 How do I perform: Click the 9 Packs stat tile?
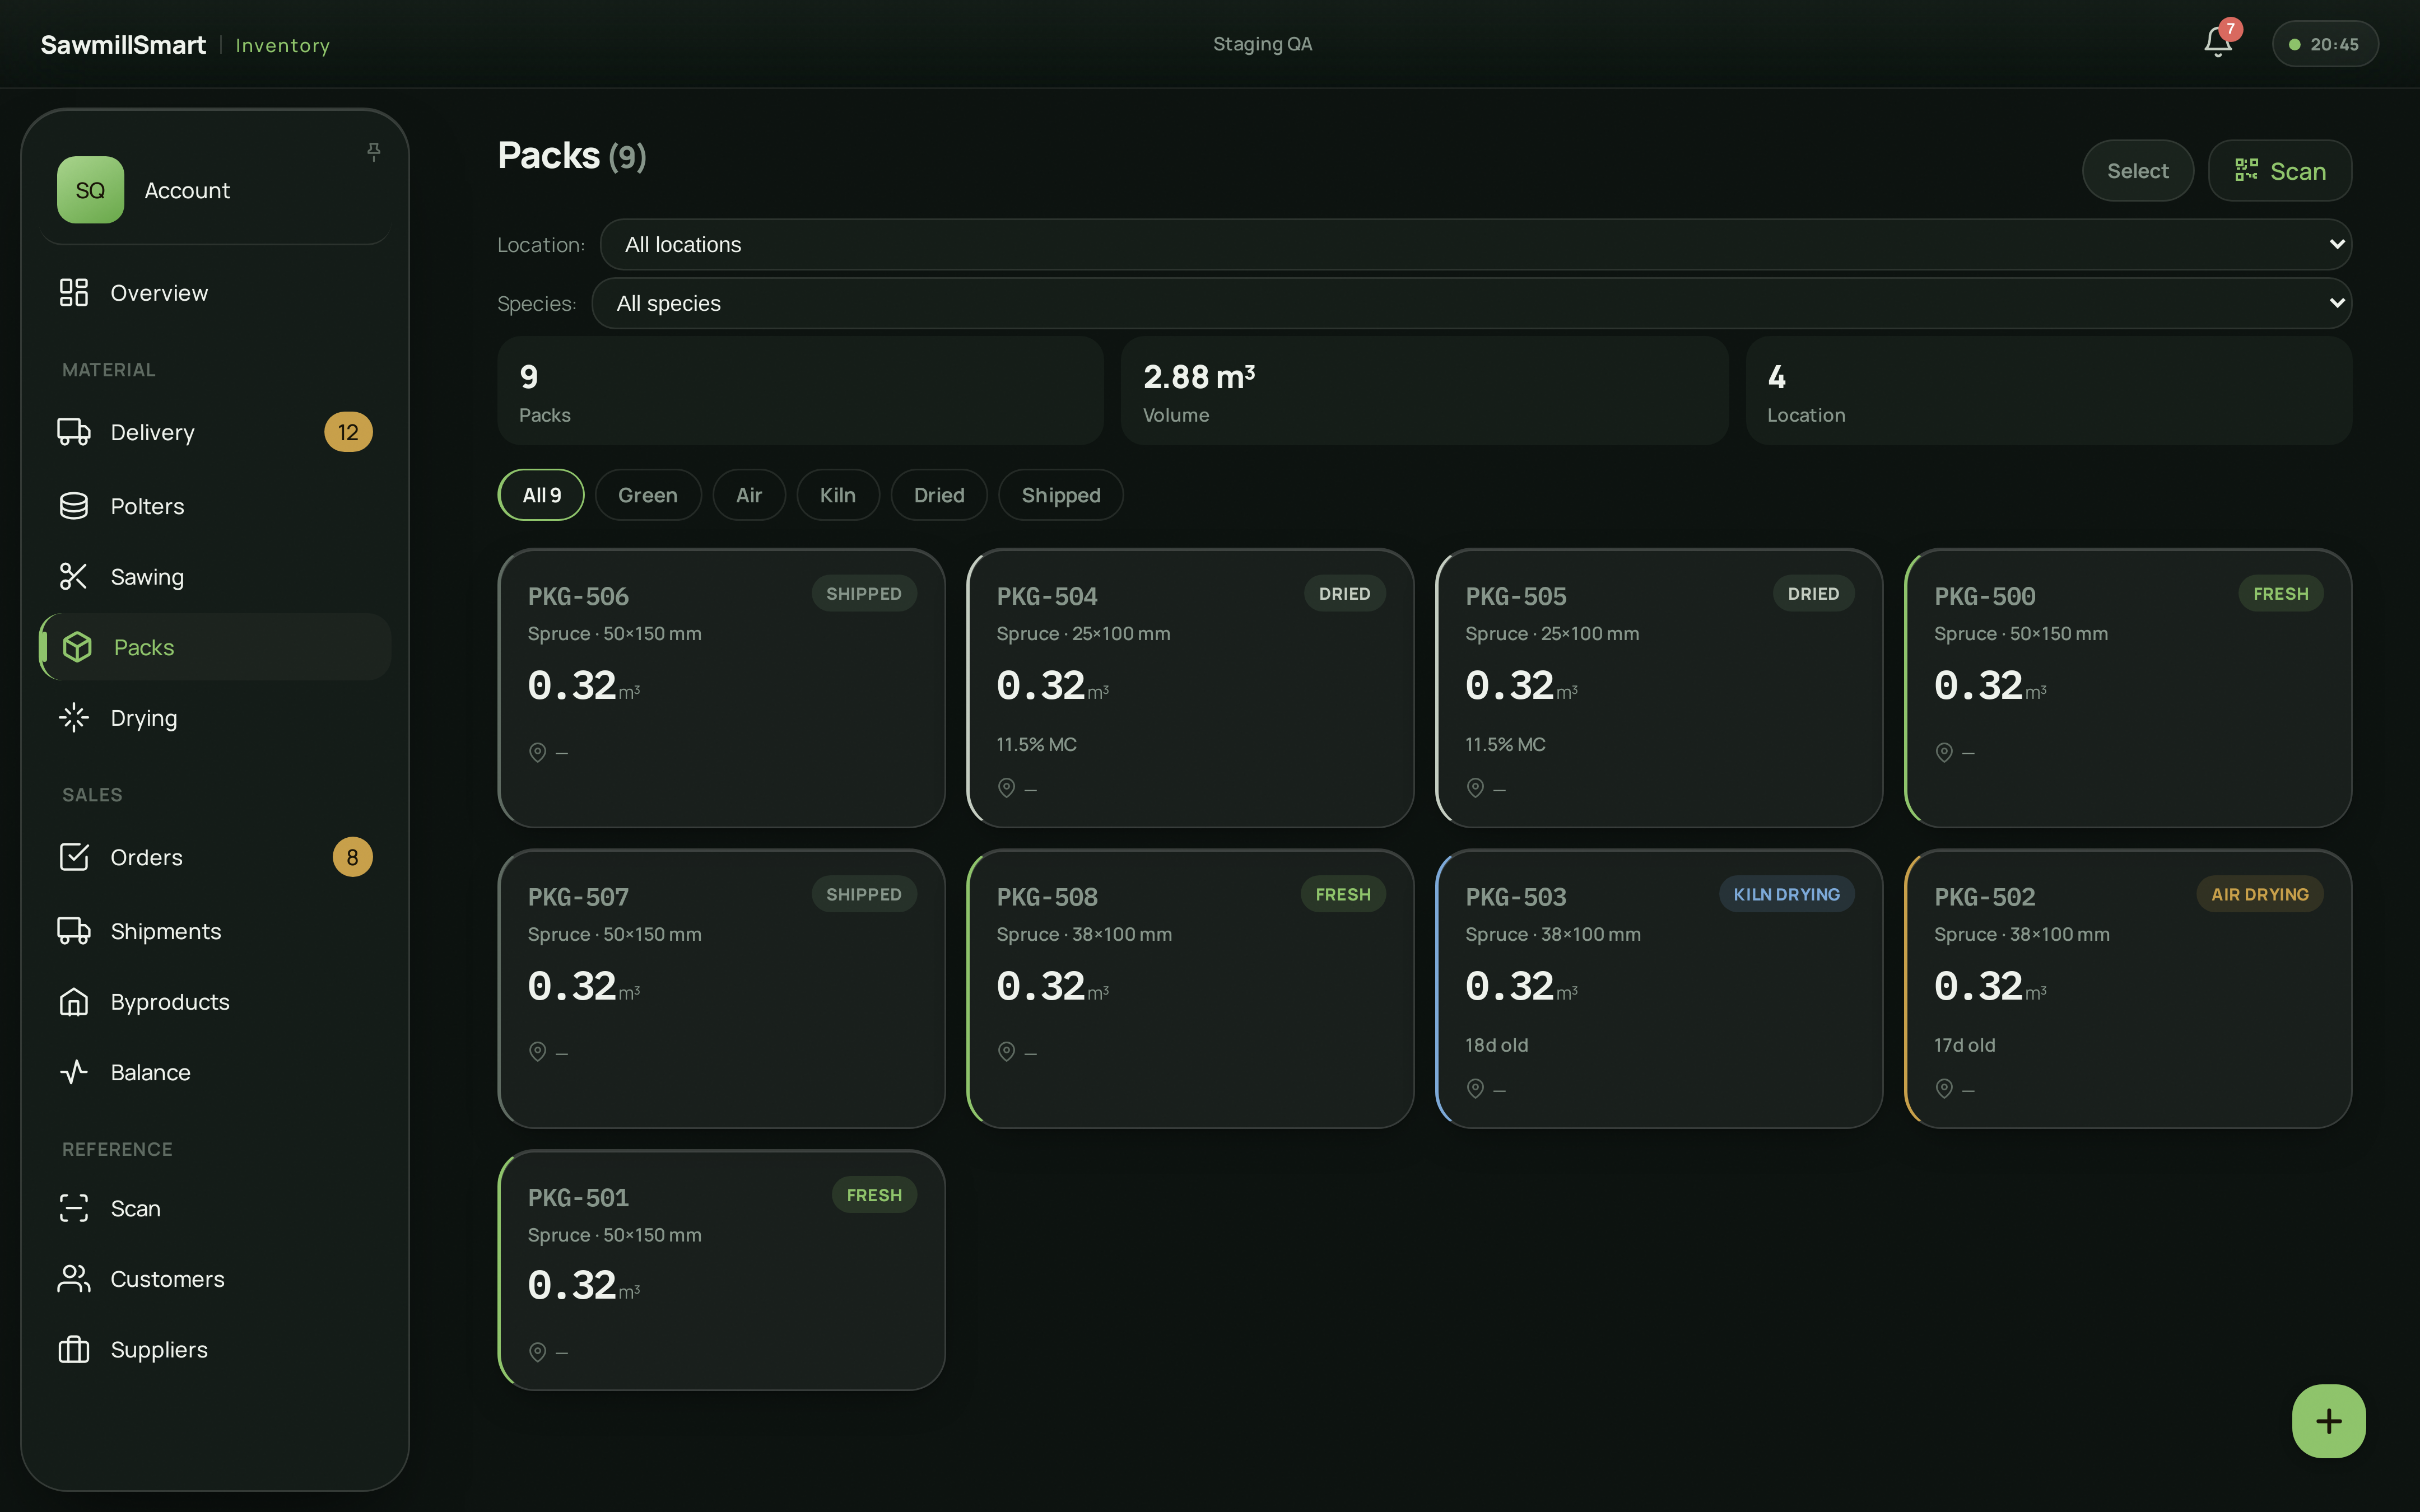(800, 391)
